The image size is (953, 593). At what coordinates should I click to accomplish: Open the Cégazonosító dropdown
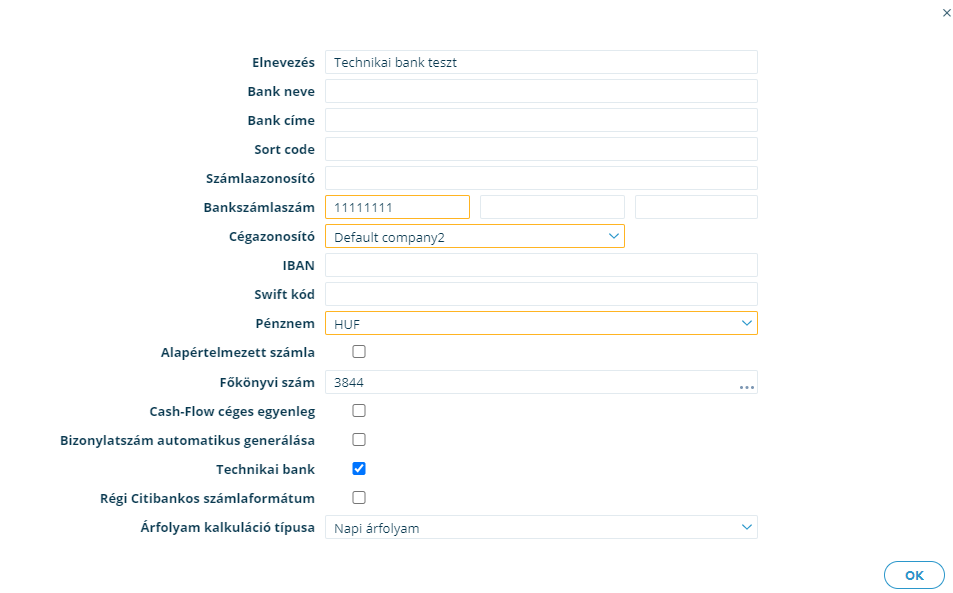coord(475,236)
